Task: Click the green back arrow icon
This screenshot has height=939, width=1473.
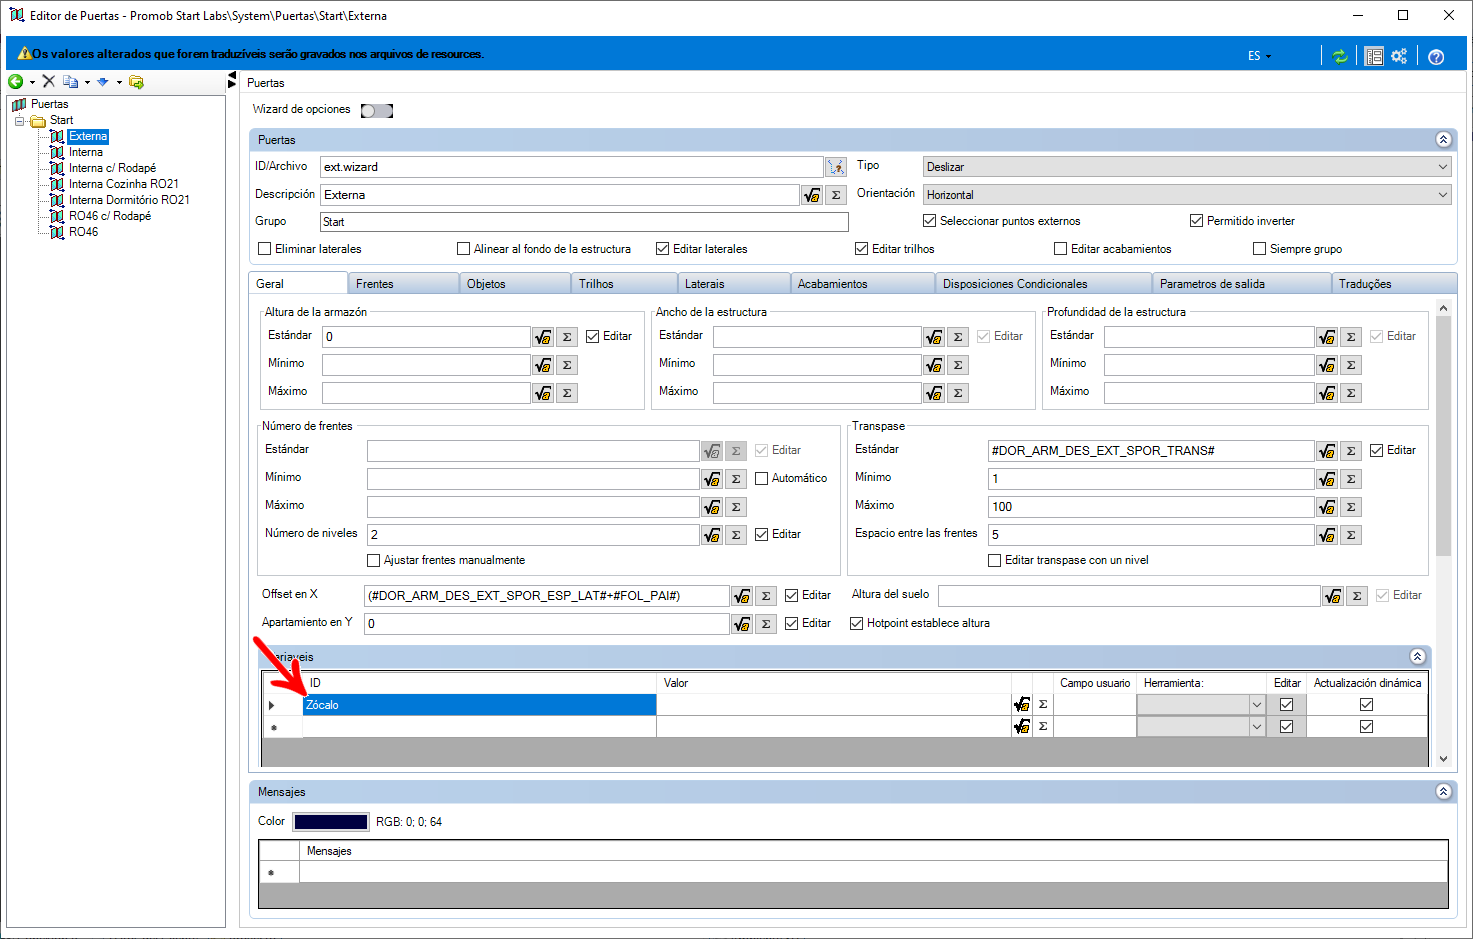Action: (15, 82)
